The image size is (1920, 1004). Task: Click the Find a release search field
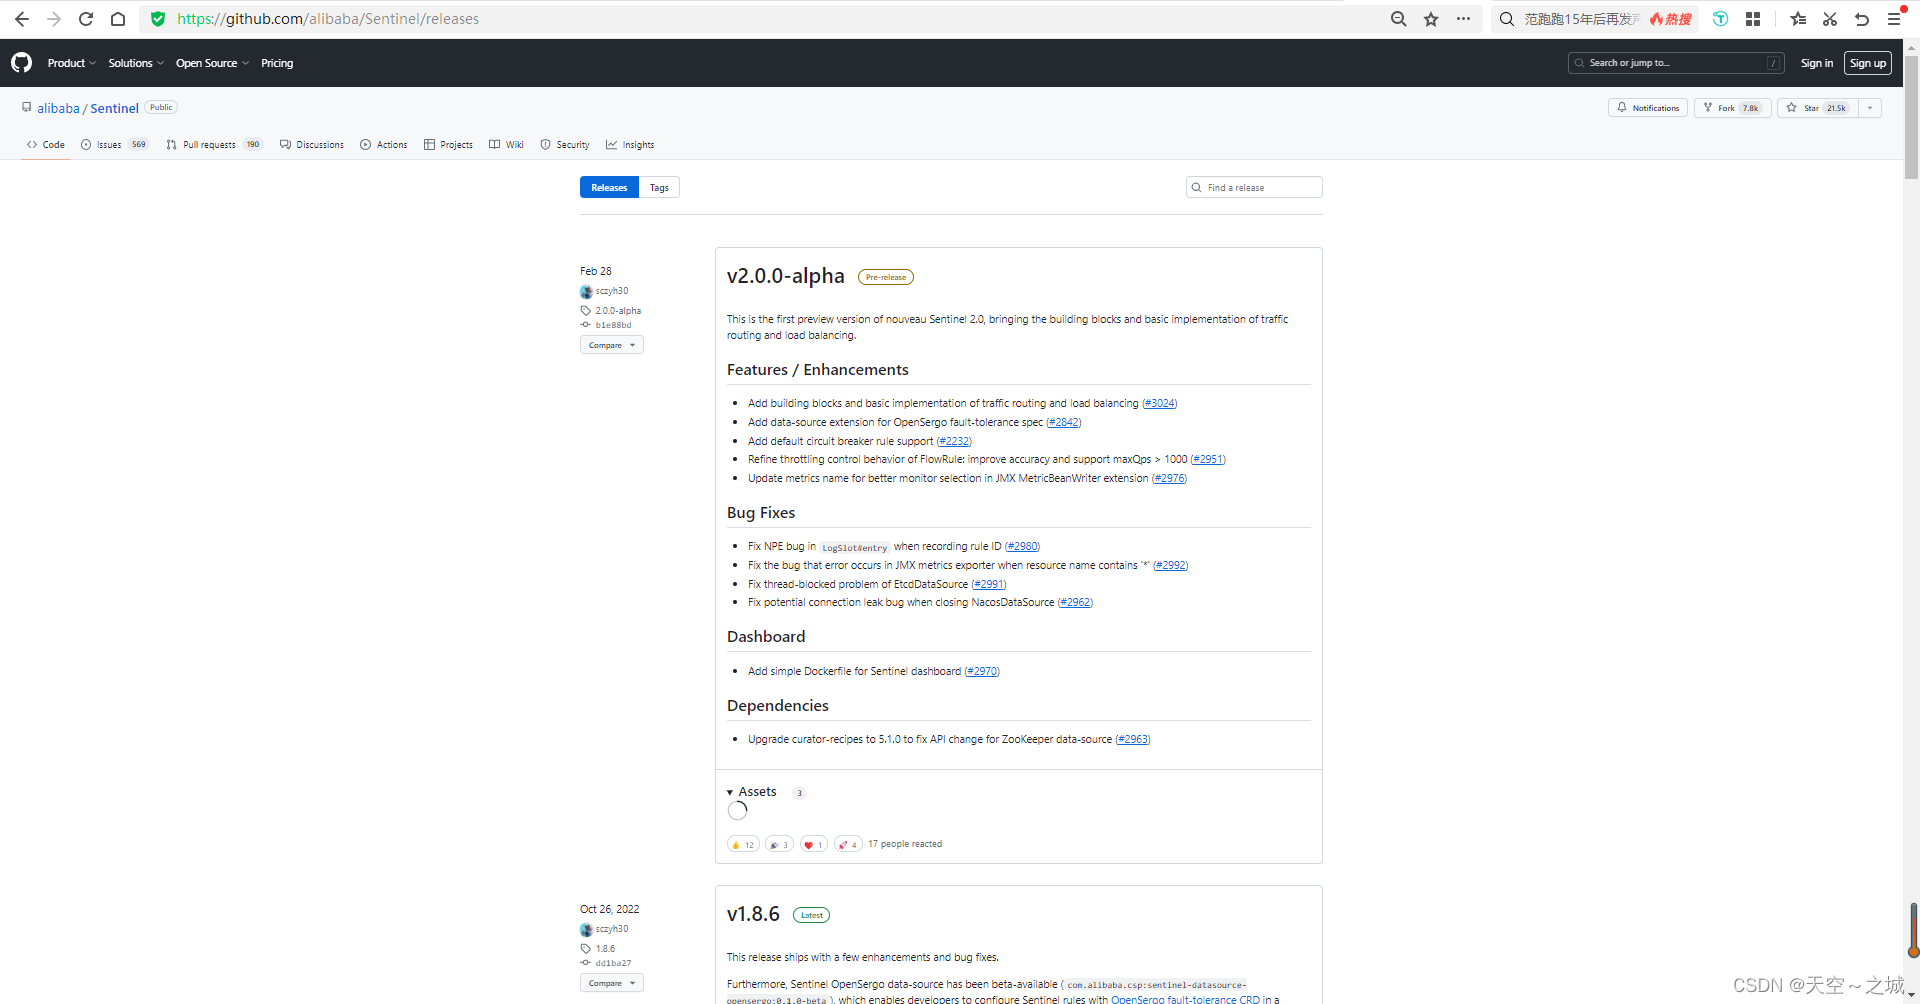(x=1254, y=187)
